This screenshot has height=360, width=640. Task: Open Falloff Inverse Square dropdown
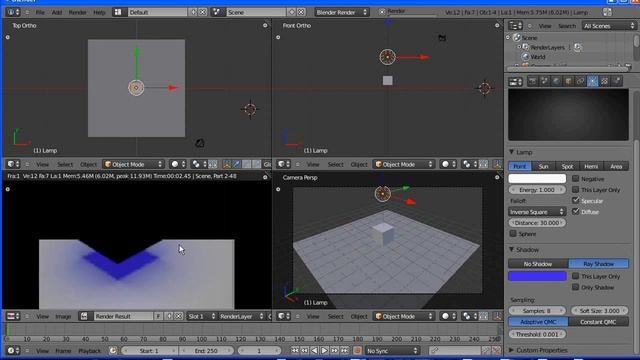[x=537, y=212]
